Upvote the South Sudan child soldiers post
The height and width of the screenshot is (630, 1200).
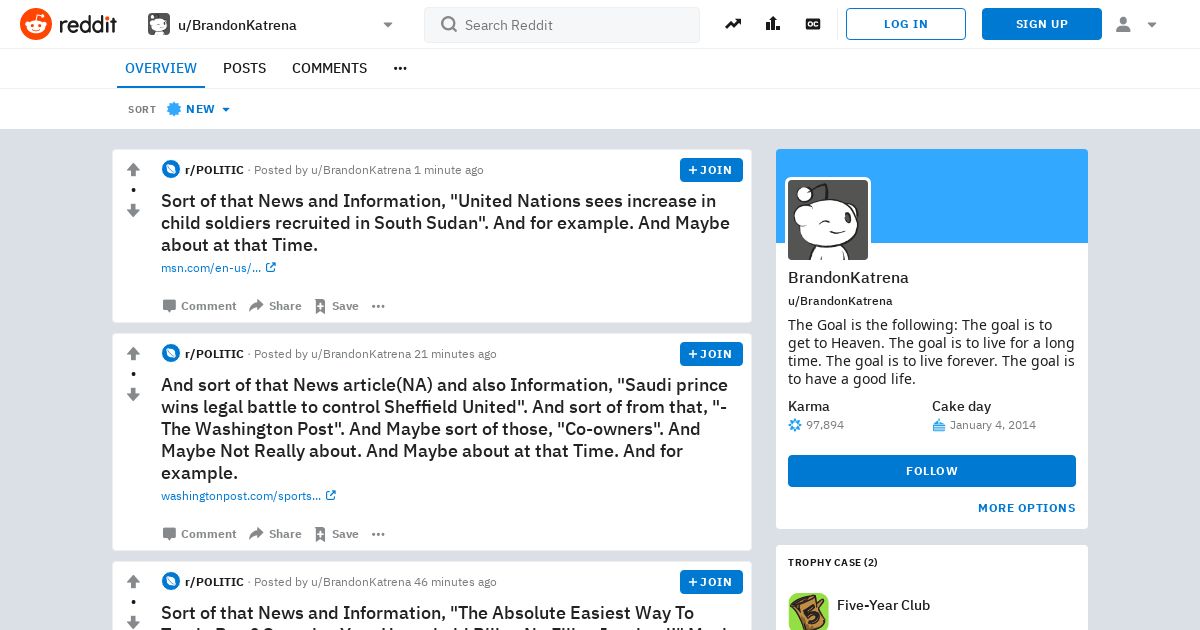(x=133, y=170)
